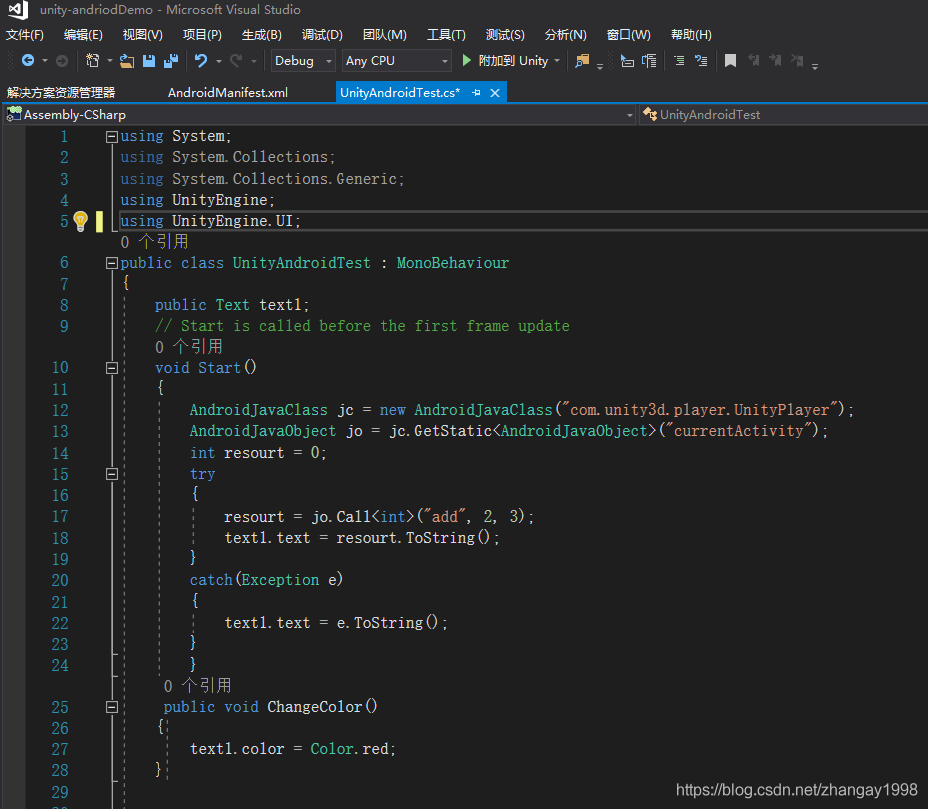
Task: Open the 窗口(W) menu
Action: click(629, 35)
